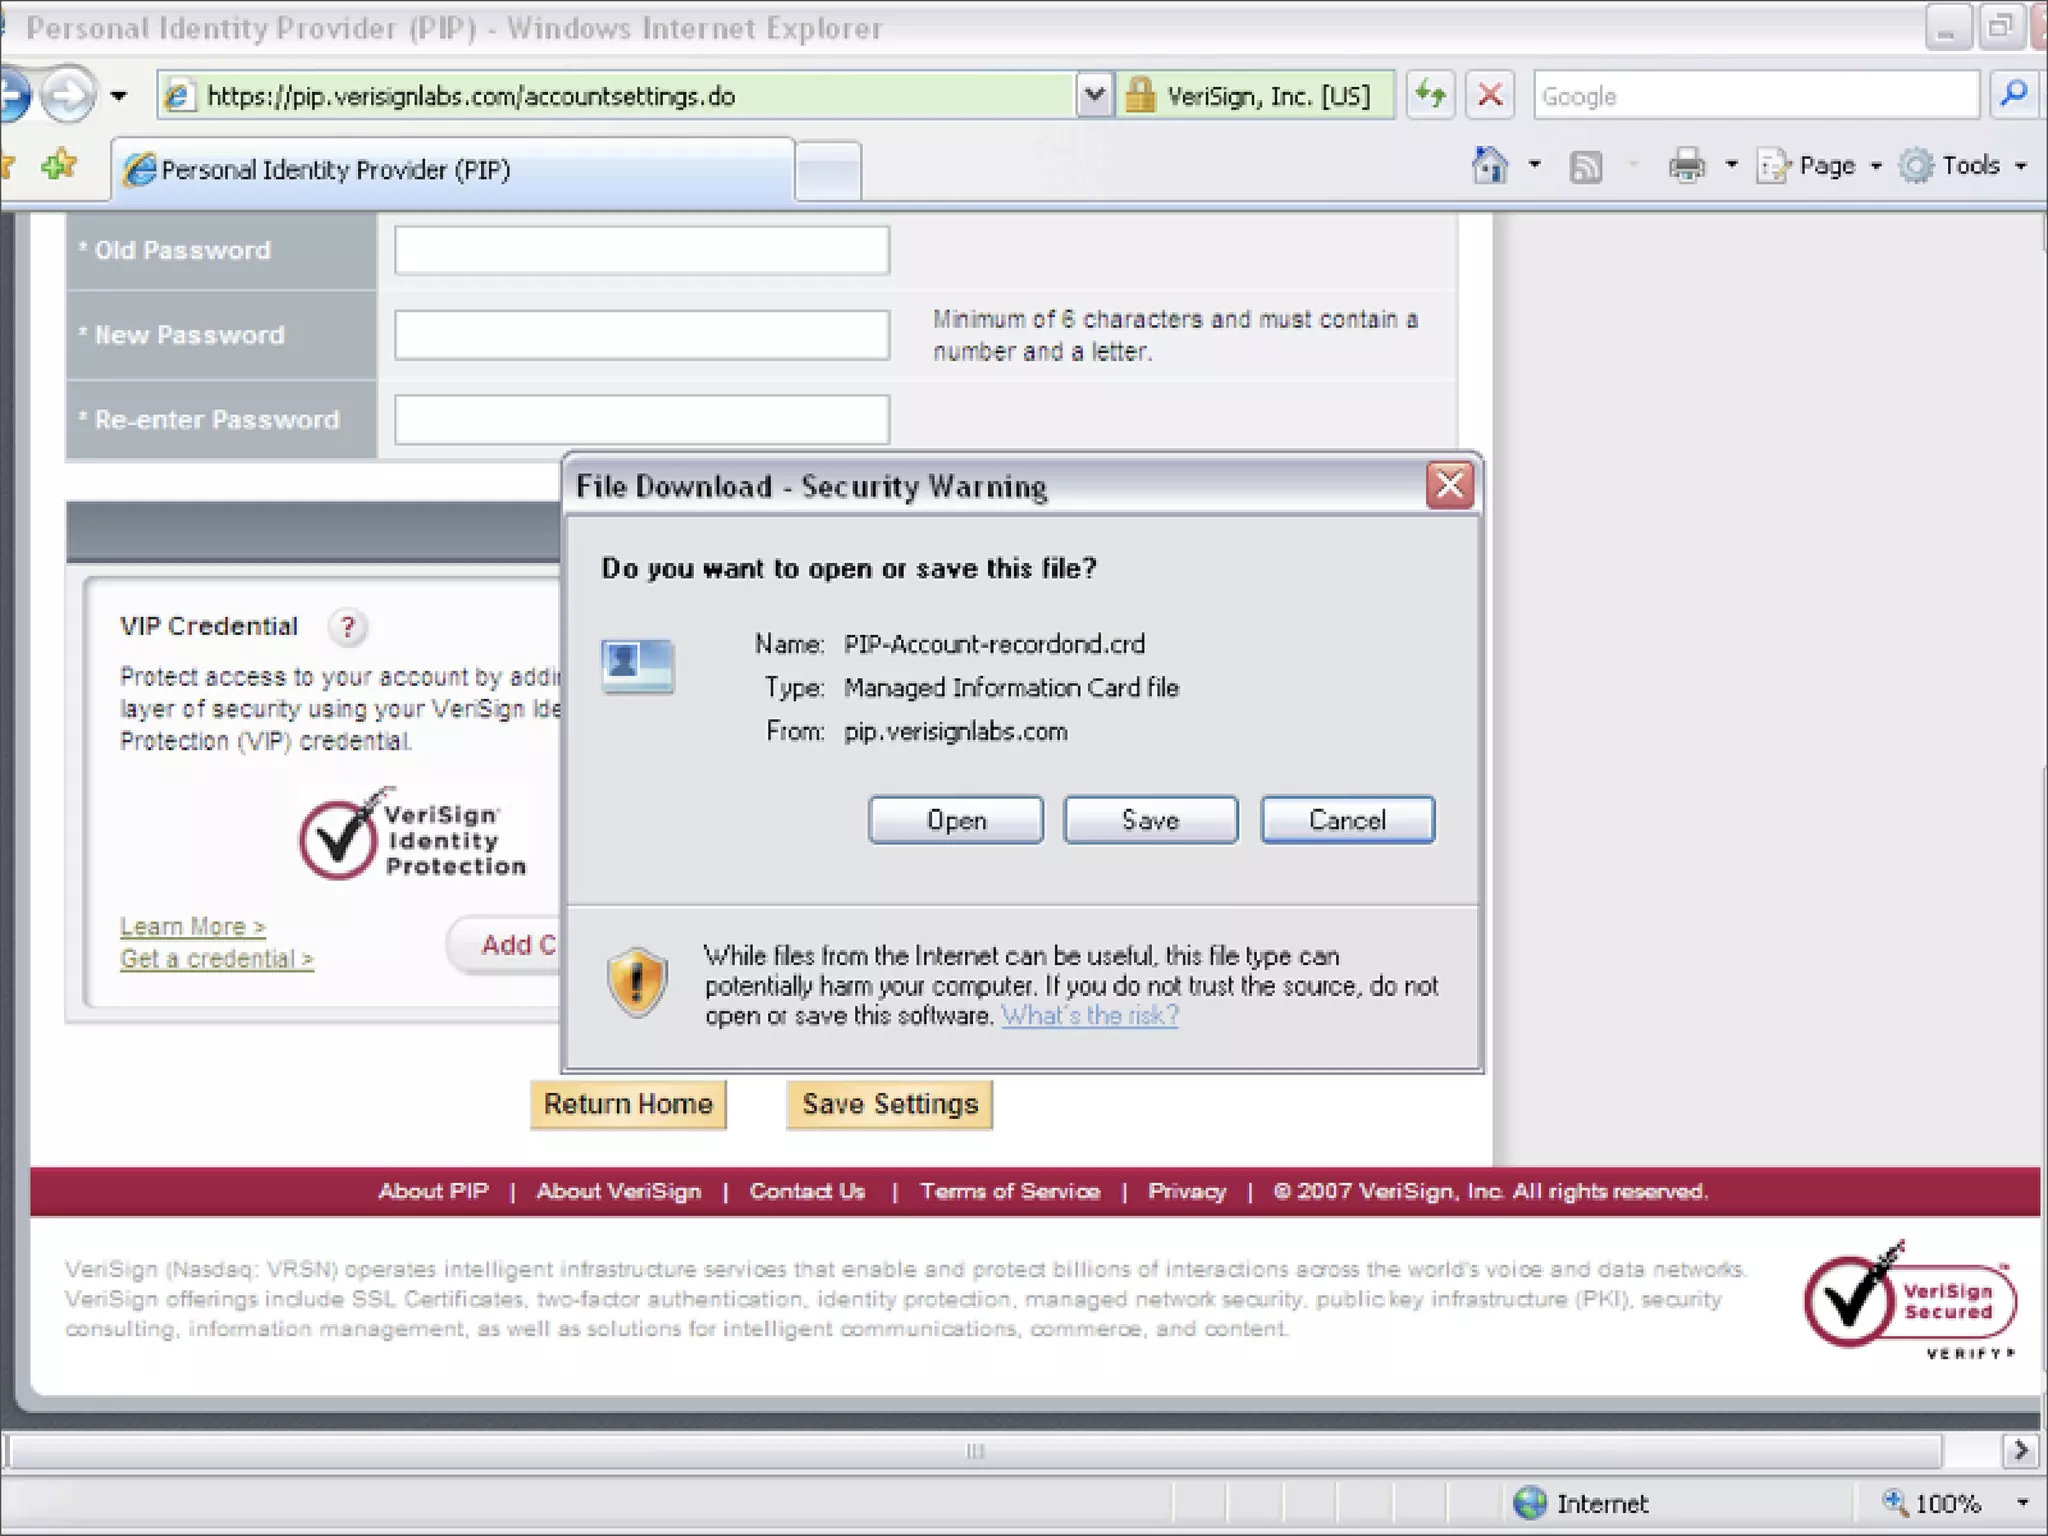Click the Add to Favorites star icon
The height and width of the screenshot is (1536, 2048).
pos(59,165)
